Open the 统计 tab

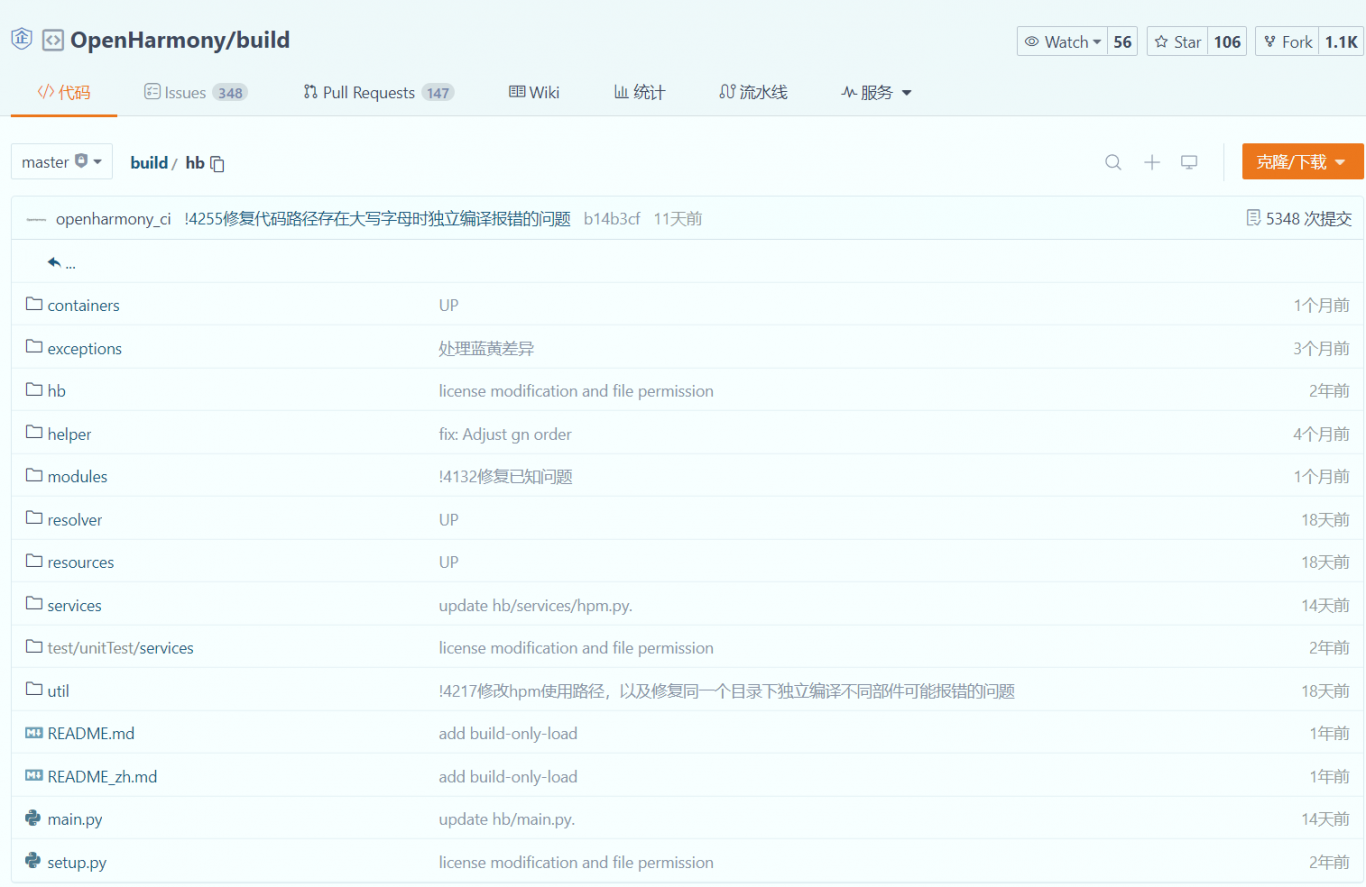click(x=639, y=92)
